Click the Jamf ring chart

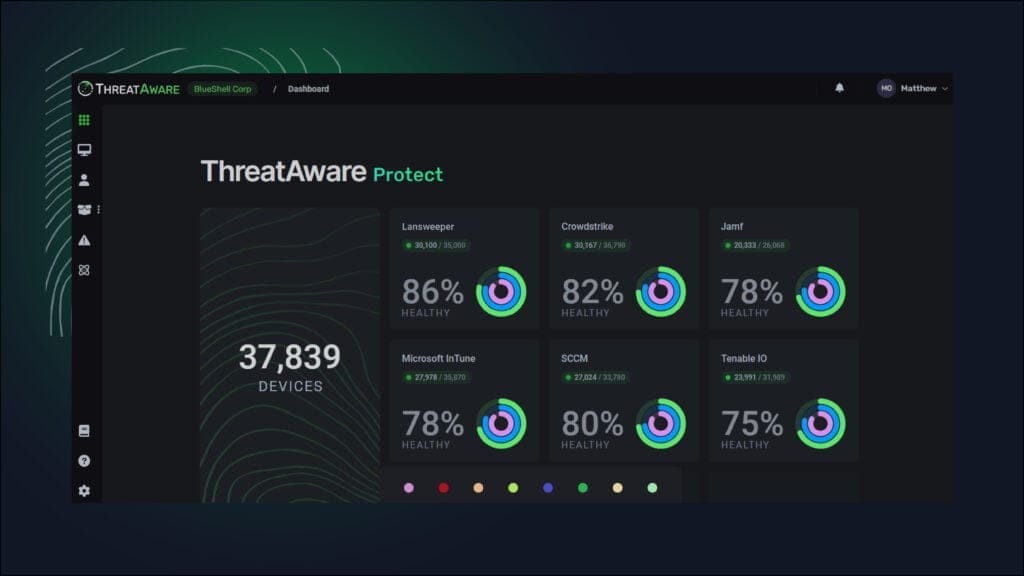click(x=820, y=291)
